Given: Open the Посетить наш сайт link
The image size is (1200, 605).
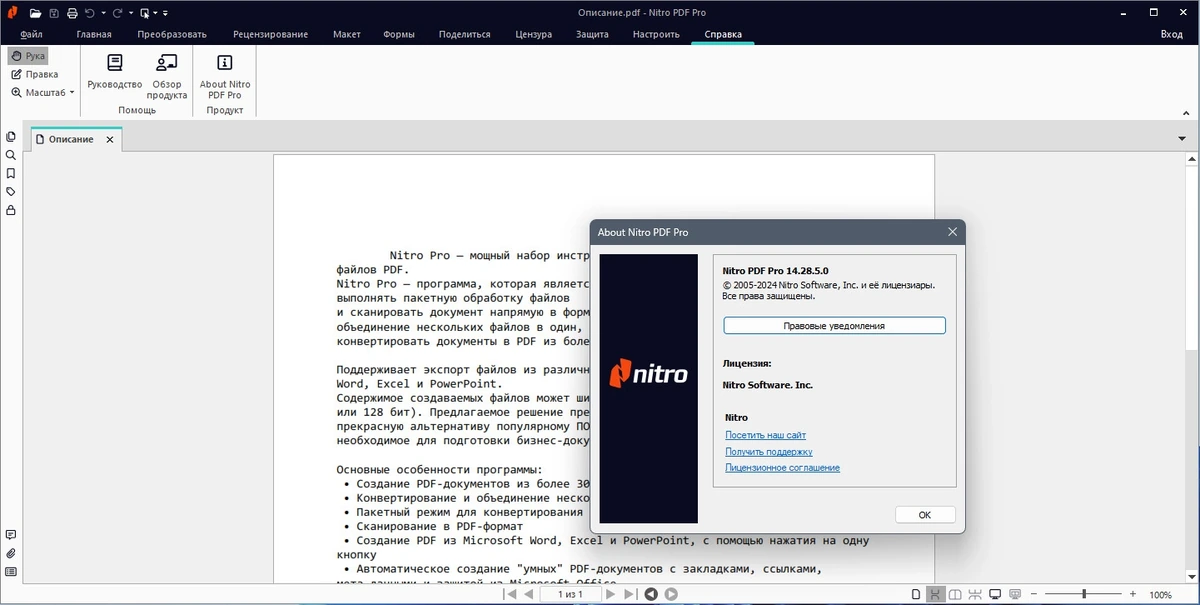Looking at the screenshot, I should tap(765, 435).
